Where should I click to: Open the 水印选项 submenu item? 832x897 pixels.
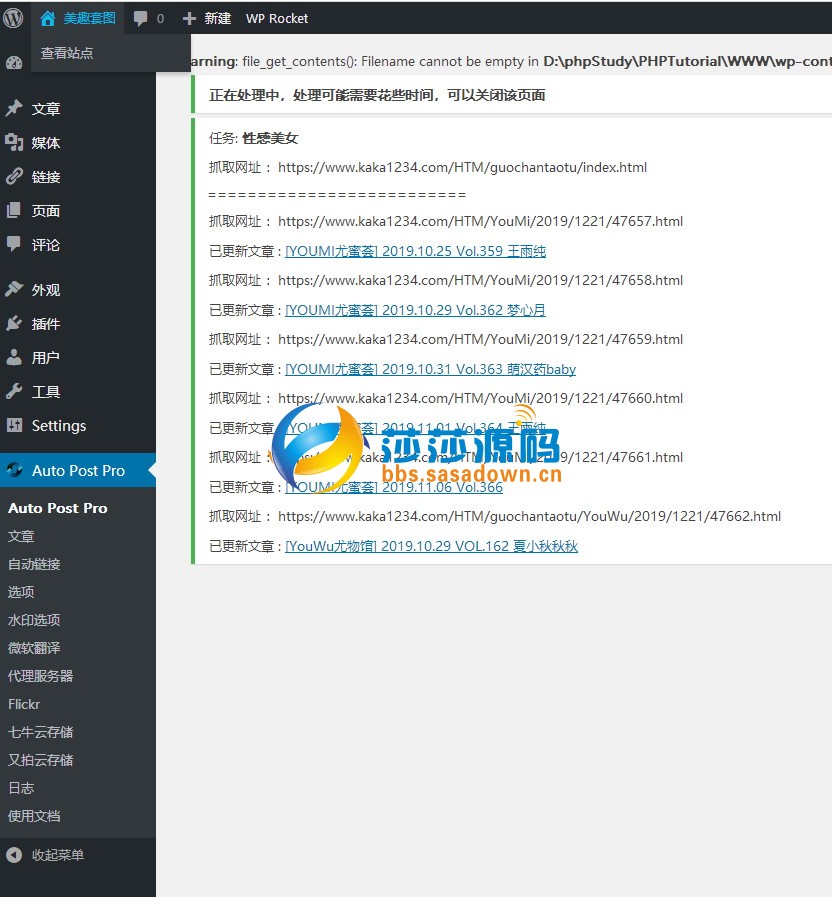(x=34, y=620)
